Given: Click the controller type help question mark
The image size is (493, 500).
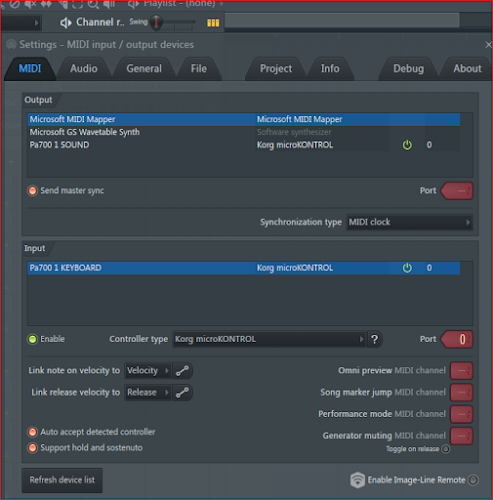Looking at the screenshot, I should (375, 339).
